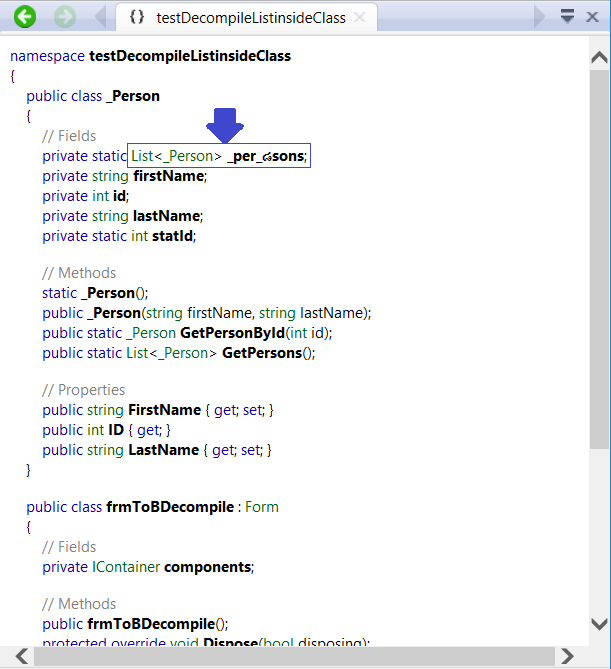Open the firstName field link
611x669 pixels.
(x=169, y=176)
